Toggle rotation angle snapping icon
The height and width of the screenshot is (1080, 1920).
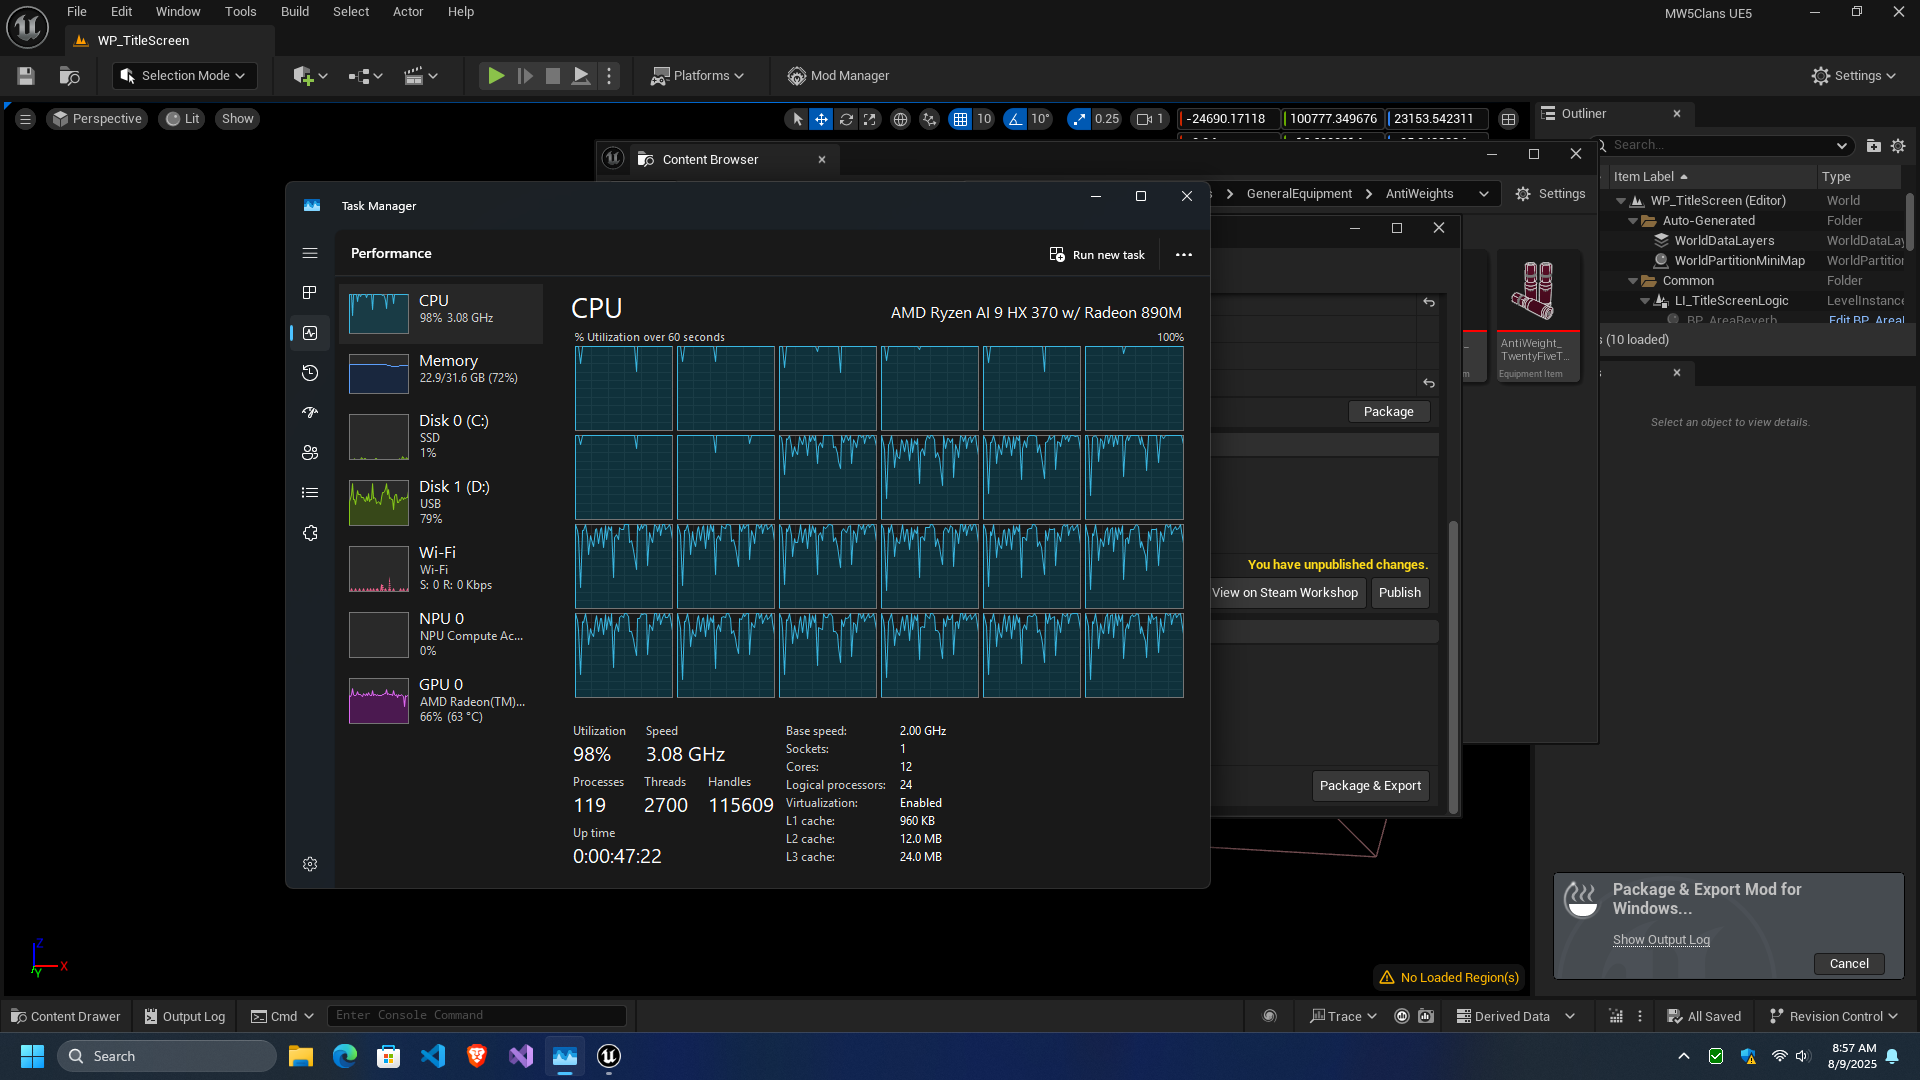point(1016,119)
